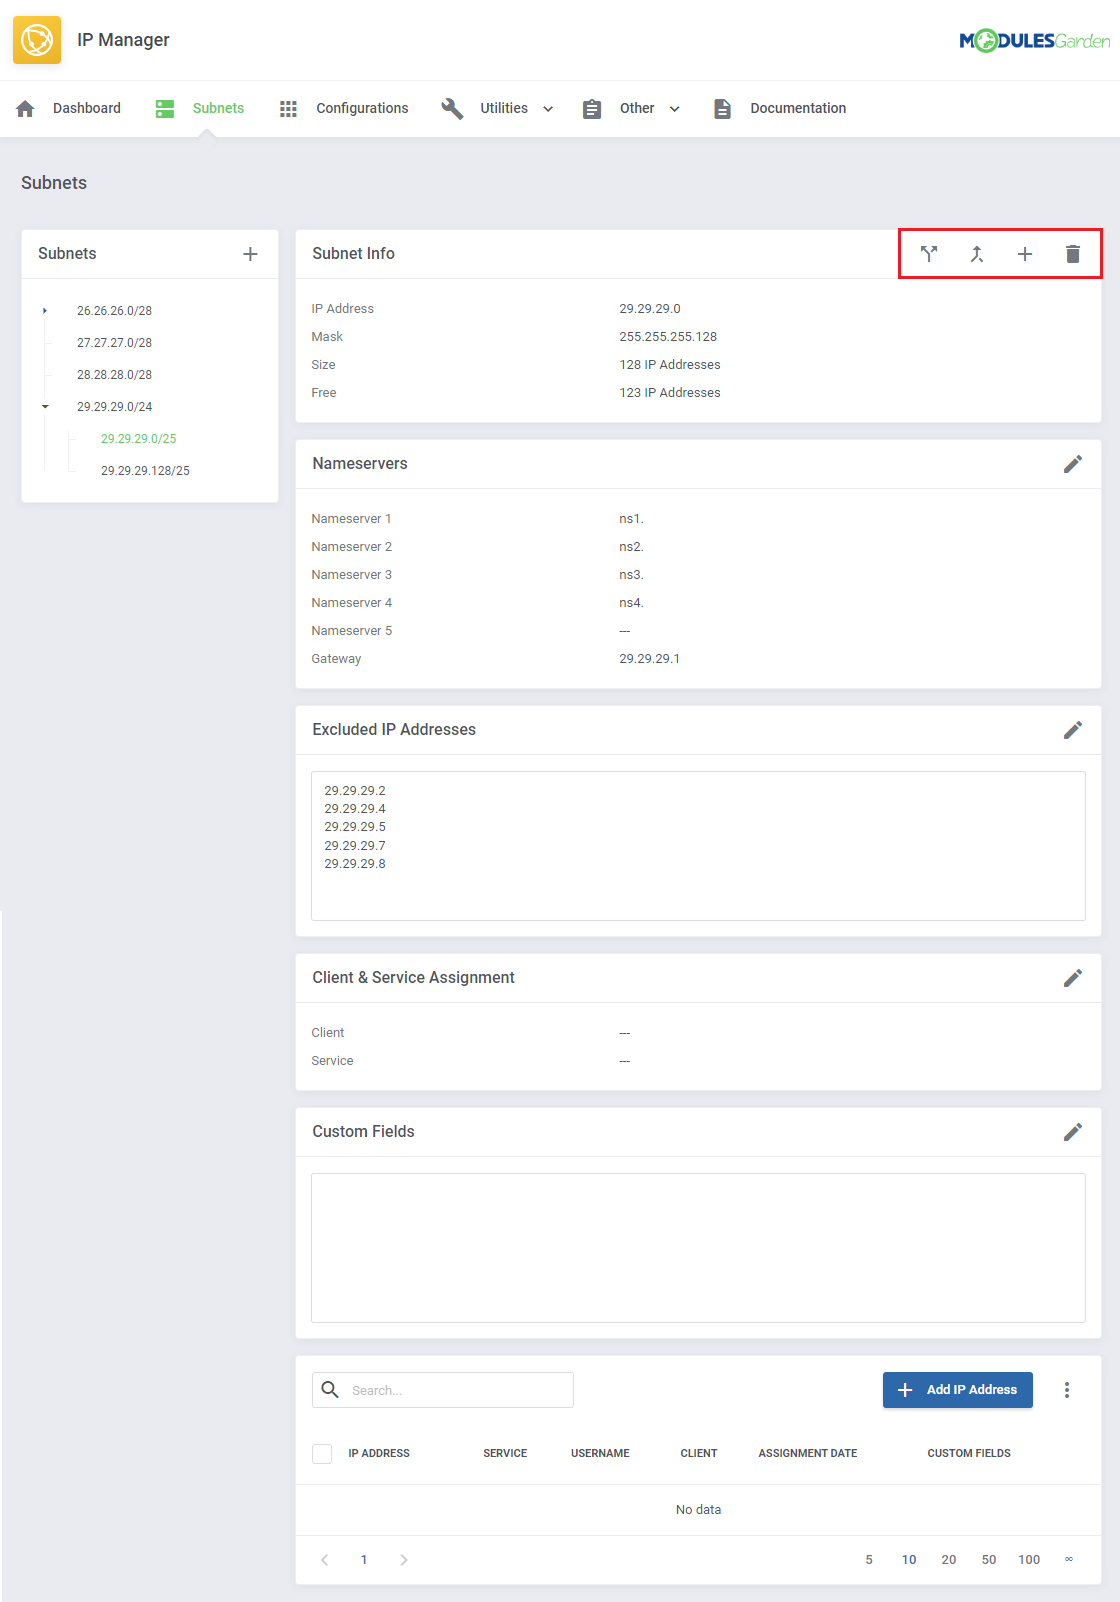1120x1602 pixels.
Task: Show 20 entries per page
Action: (x=949, y=1560)
